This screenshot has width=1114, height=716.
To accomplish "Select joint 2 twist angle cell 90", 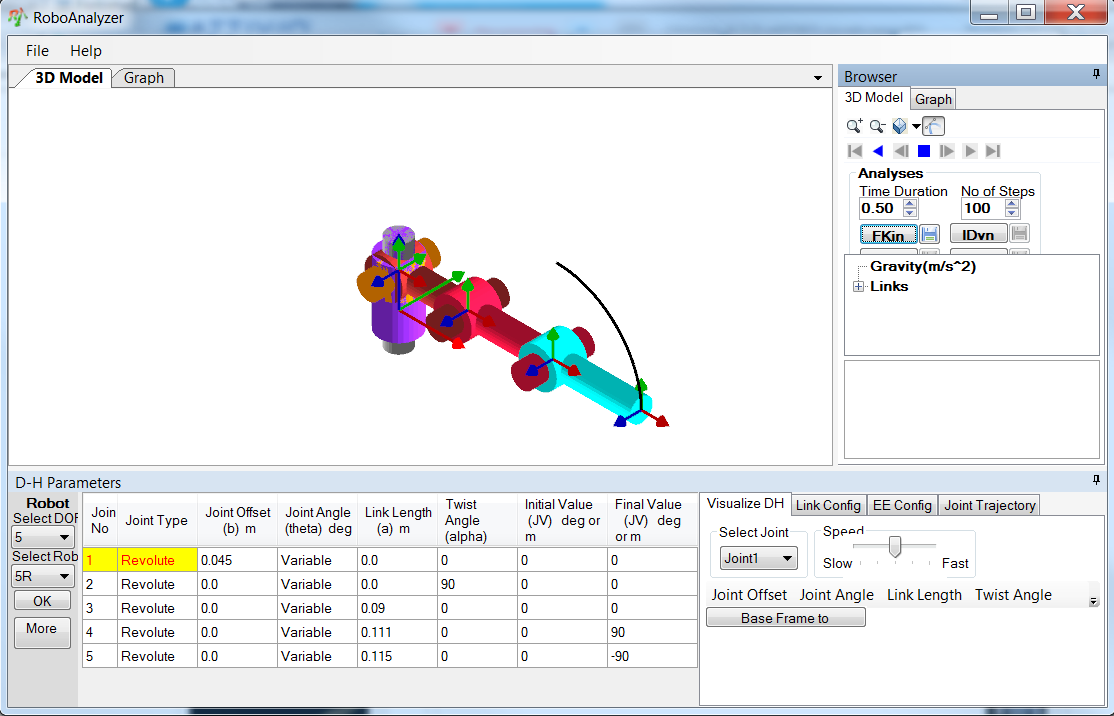I will click(x=477, y=584).
